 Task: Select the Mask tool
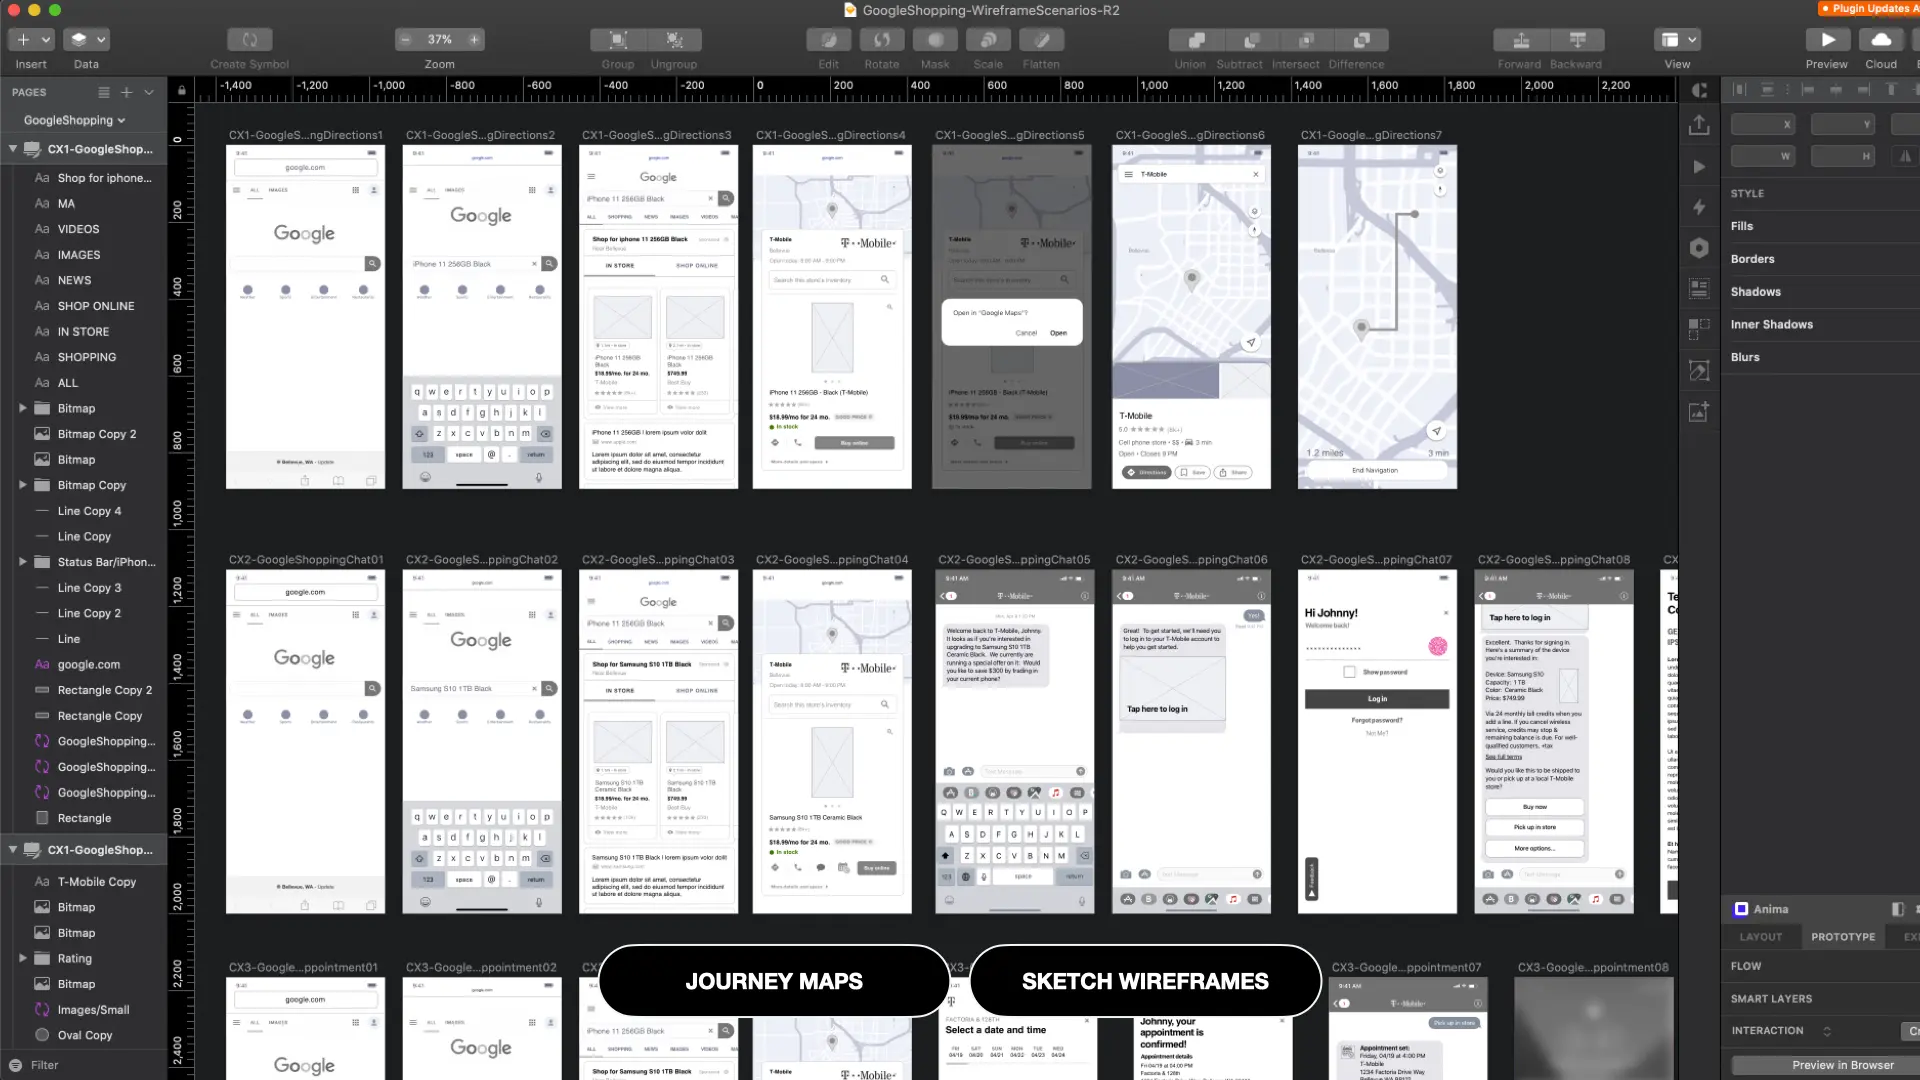tap(935, 40)
